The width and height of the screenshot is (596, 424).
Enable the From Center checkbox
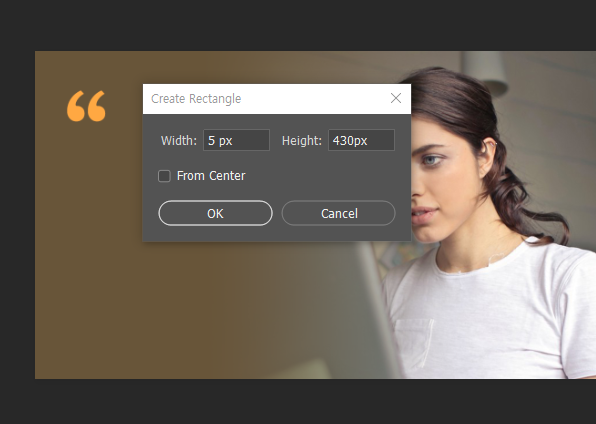tap(164, 176)
